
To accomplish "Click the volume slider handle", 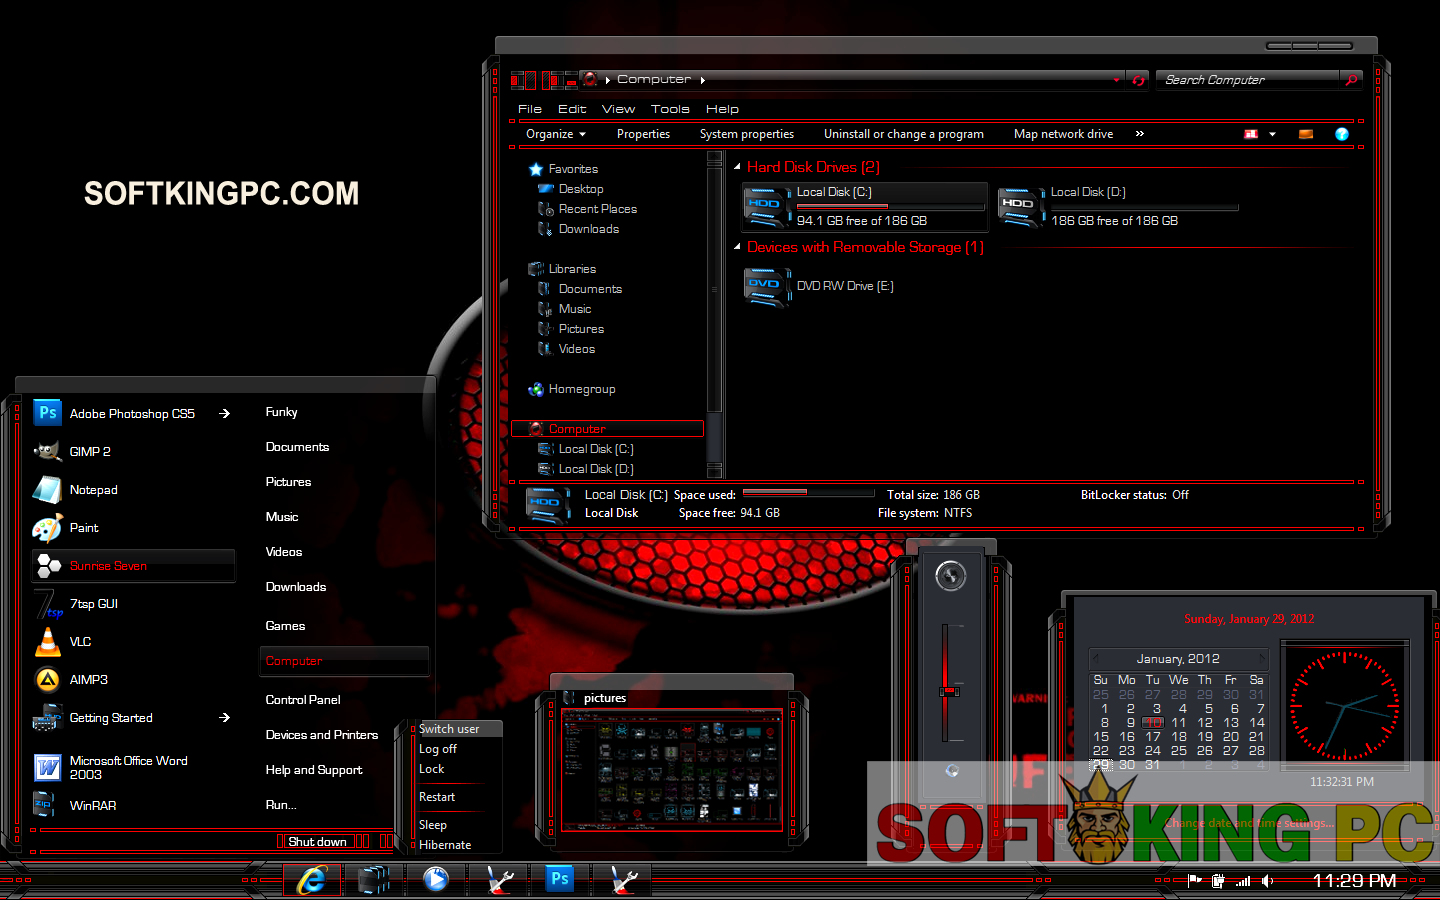I will [x=950, y=691].
